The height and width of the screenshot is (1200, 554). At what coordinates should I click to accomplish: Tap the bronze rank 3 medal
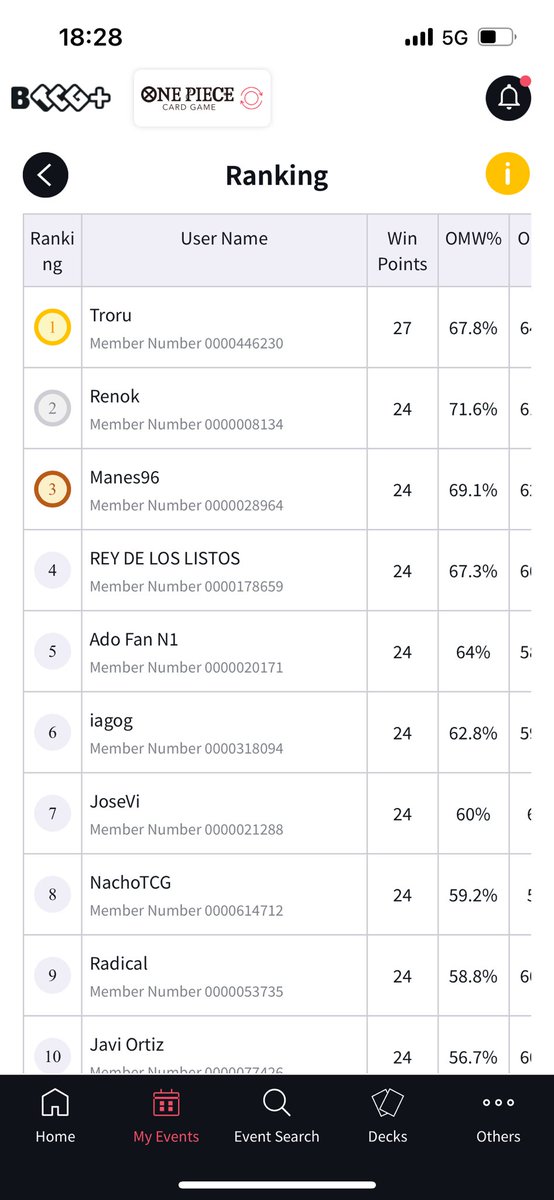tap(52, 489)
